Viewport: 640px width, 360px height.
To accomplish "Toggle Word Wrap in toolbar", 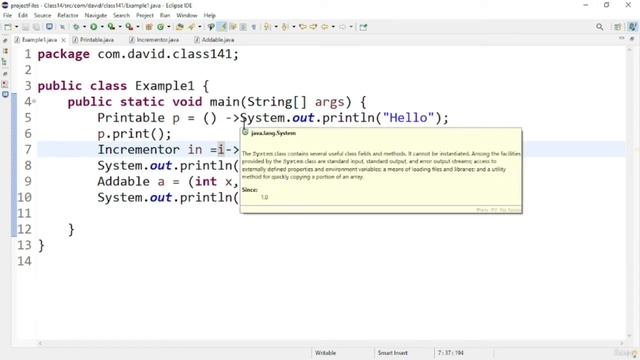I will pyautogui.click(x=233, y=27).
